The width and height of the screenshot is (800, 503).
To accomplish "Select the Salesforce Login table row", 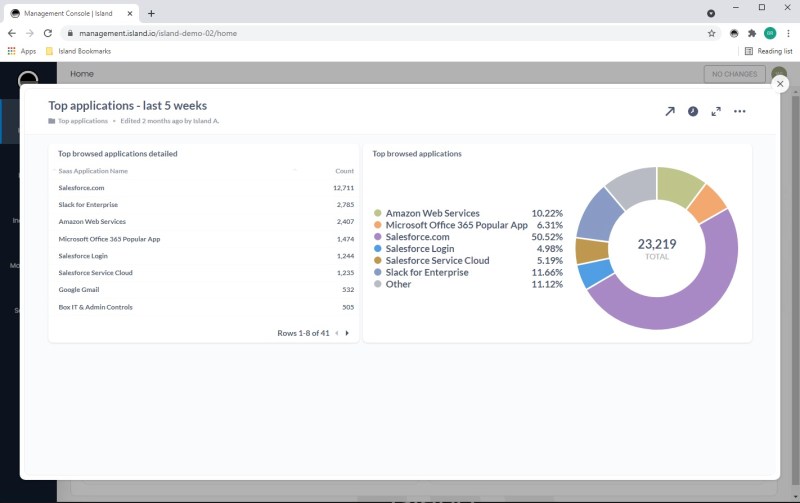I will coord(206,256).
